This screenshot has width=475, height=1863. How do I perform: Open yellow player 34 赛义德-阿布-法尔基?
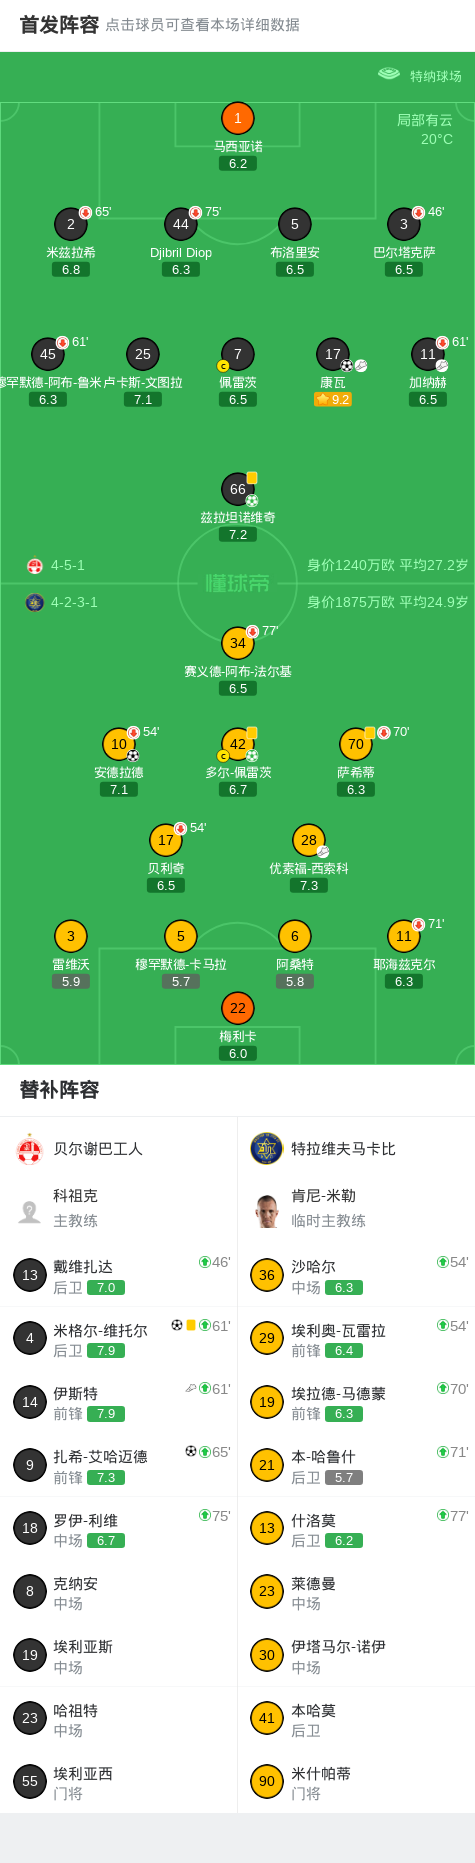pyautogui.click(x=238, y=643)
